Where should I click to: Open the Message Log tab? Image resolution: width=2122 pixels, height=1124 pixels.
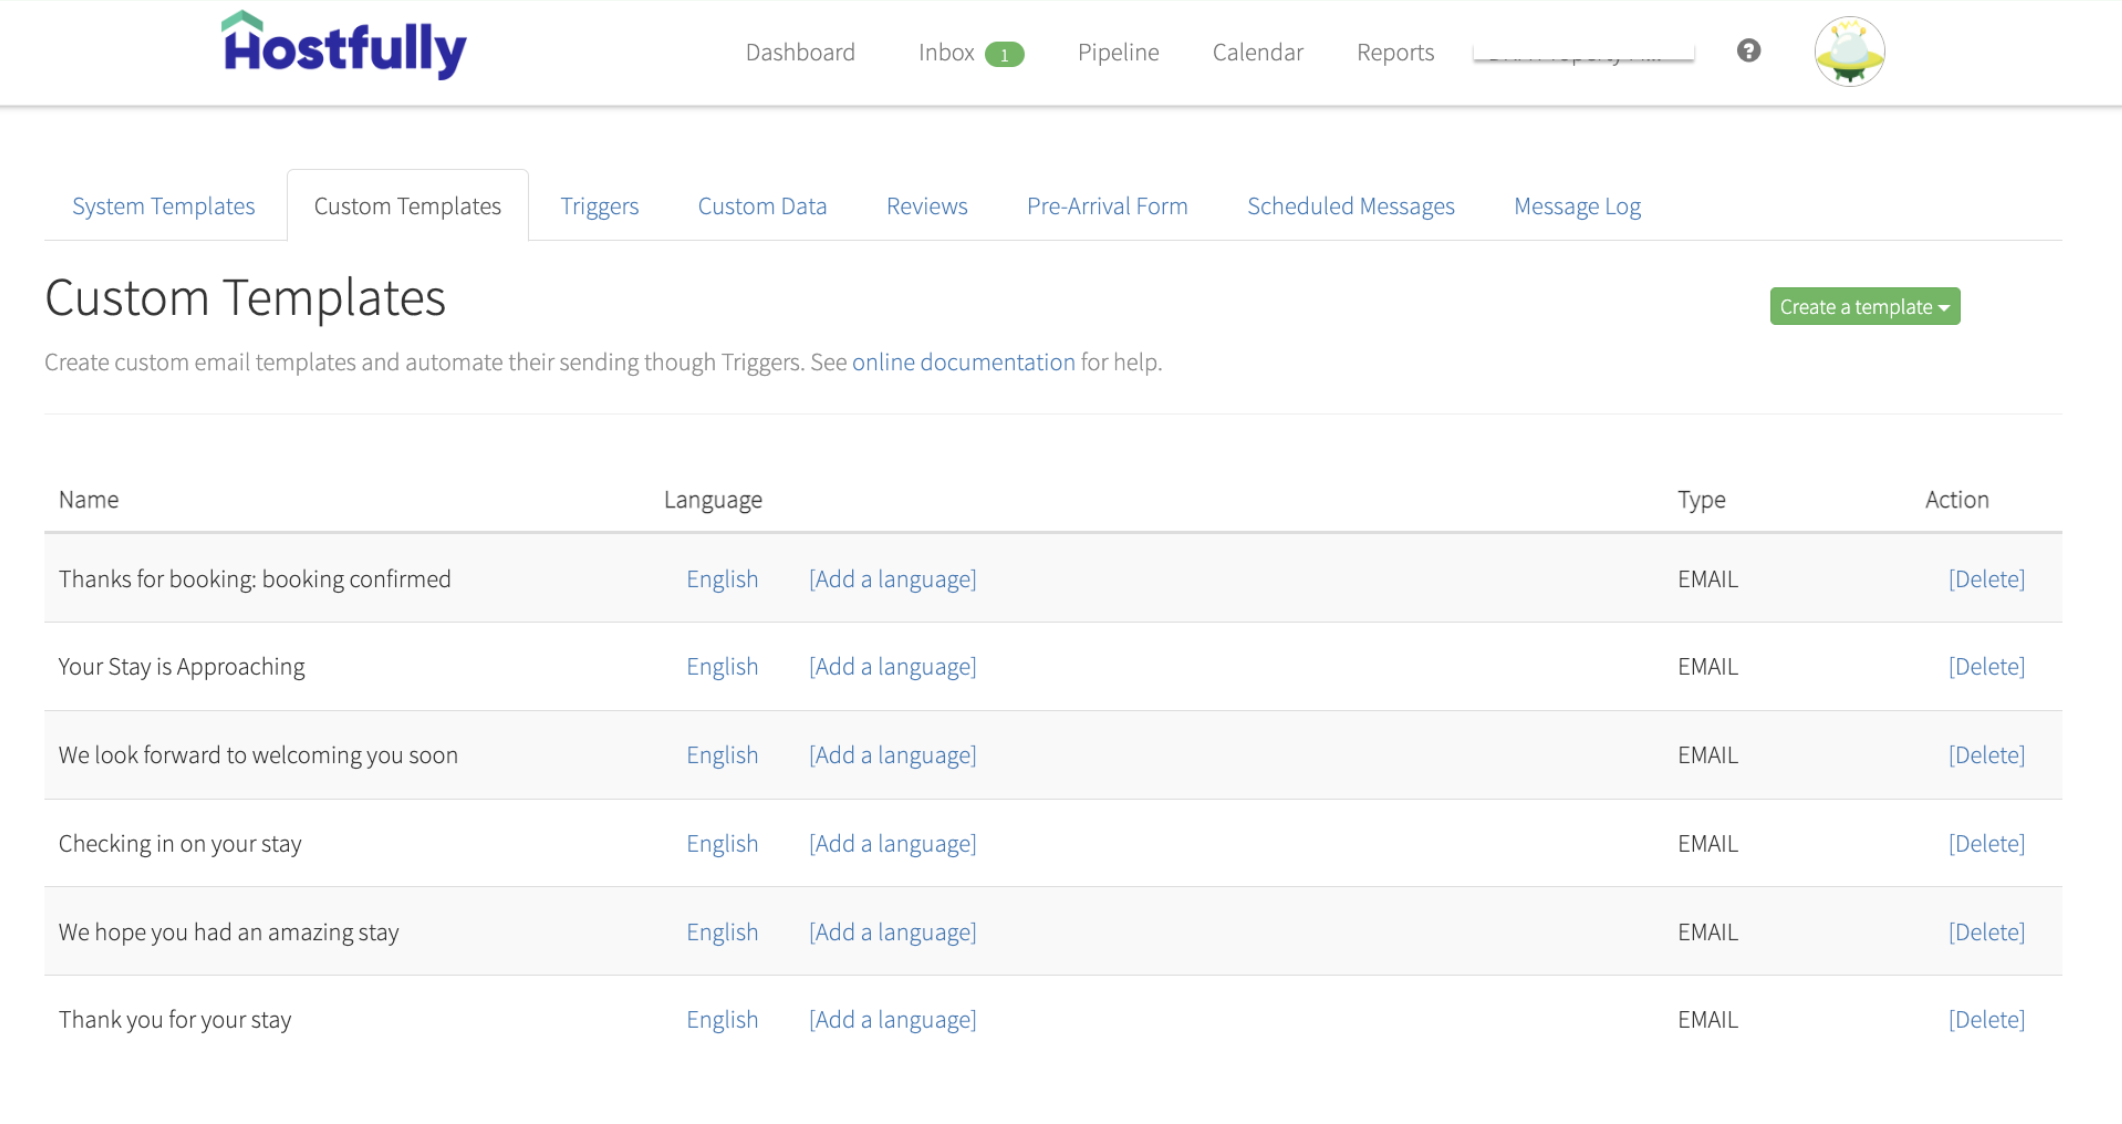(x=1576, y=205)
